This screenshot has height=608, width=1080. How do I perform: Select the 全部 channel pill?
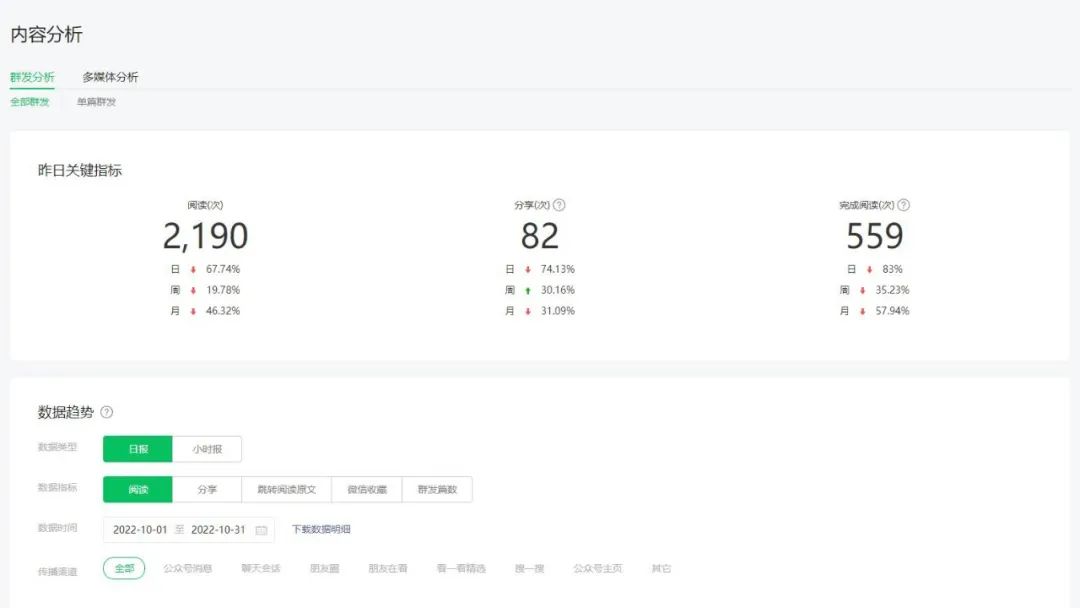point(124,568)
